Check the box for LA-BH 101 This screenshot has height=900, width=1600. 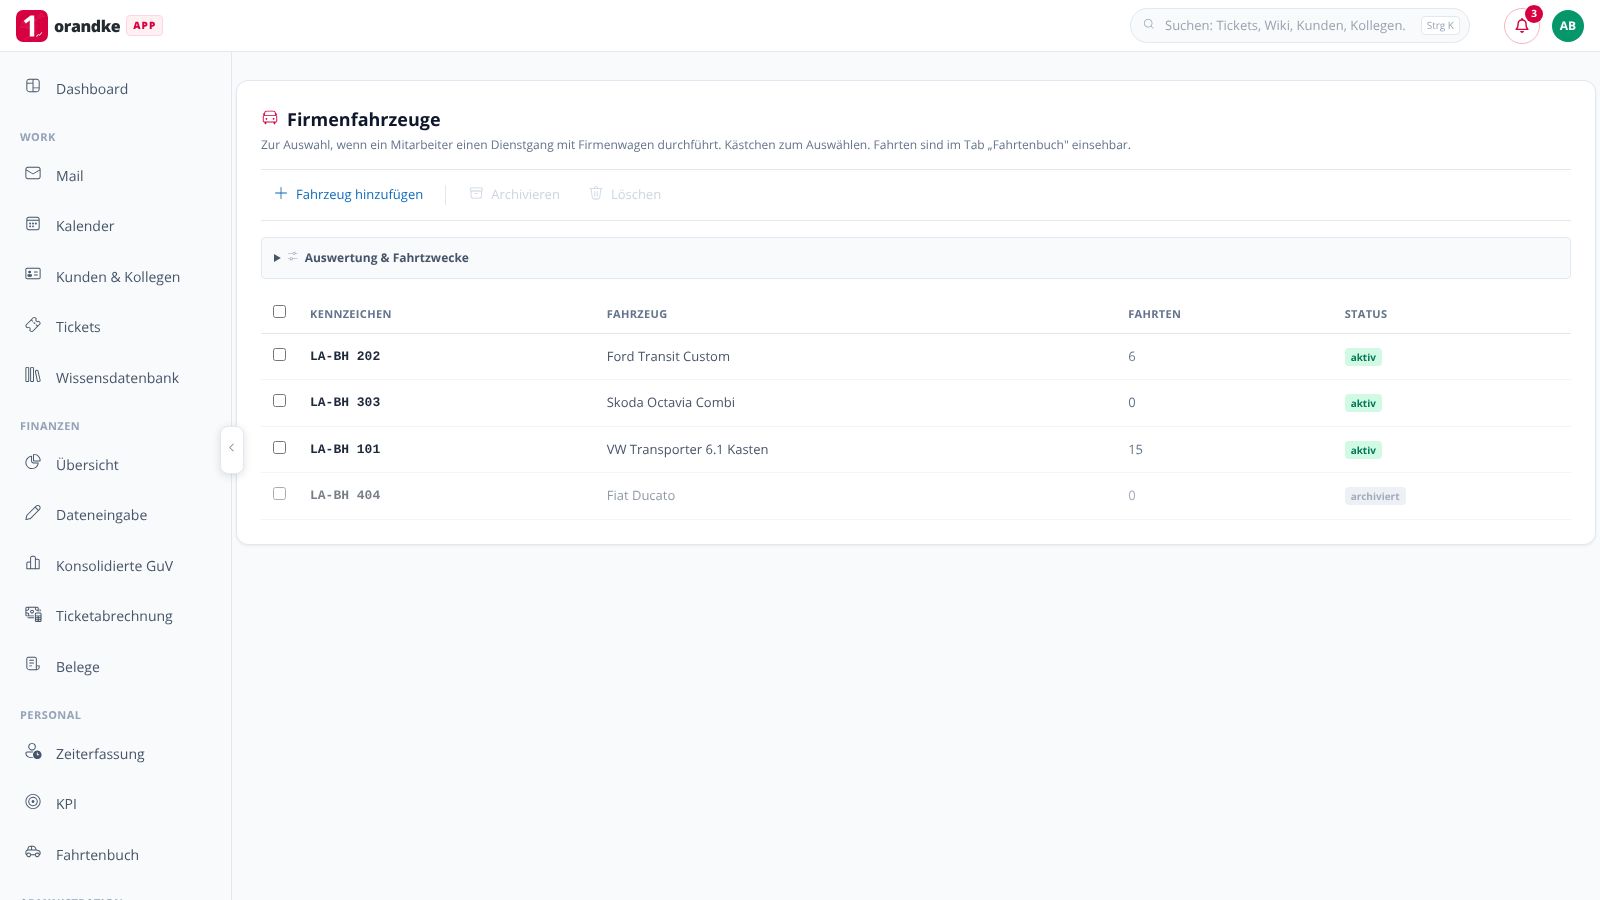[x=279, y=448]
